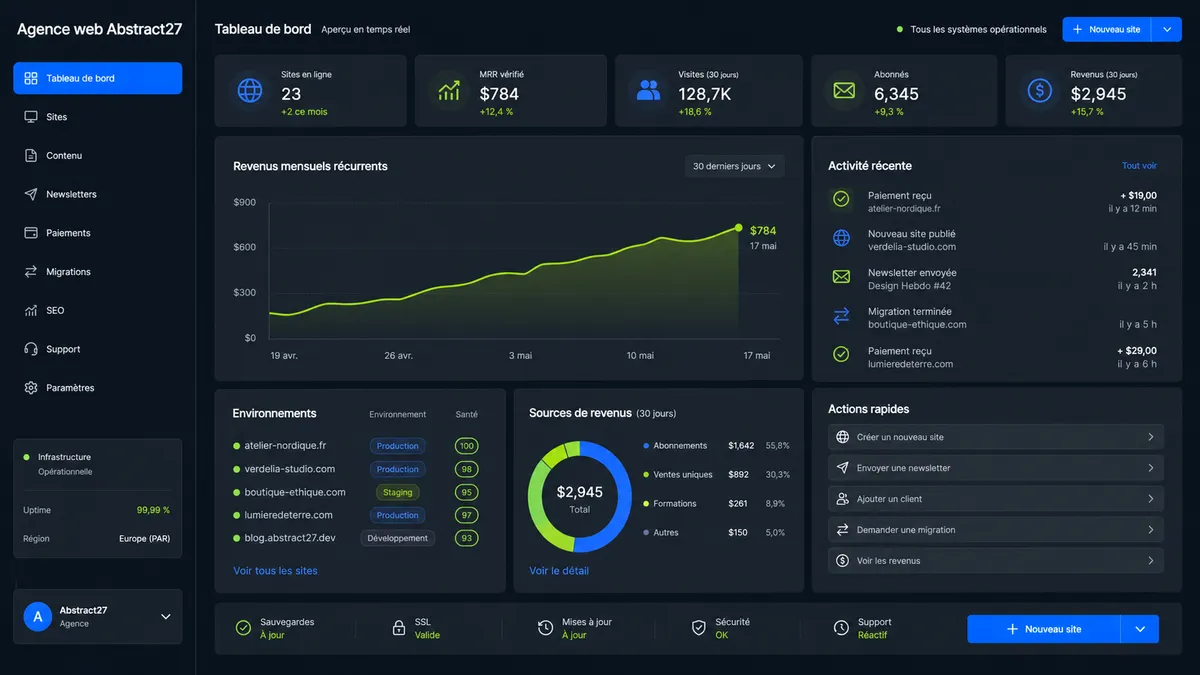Click the Production badge for lumieredeterre.com

[x=398, y=515]
